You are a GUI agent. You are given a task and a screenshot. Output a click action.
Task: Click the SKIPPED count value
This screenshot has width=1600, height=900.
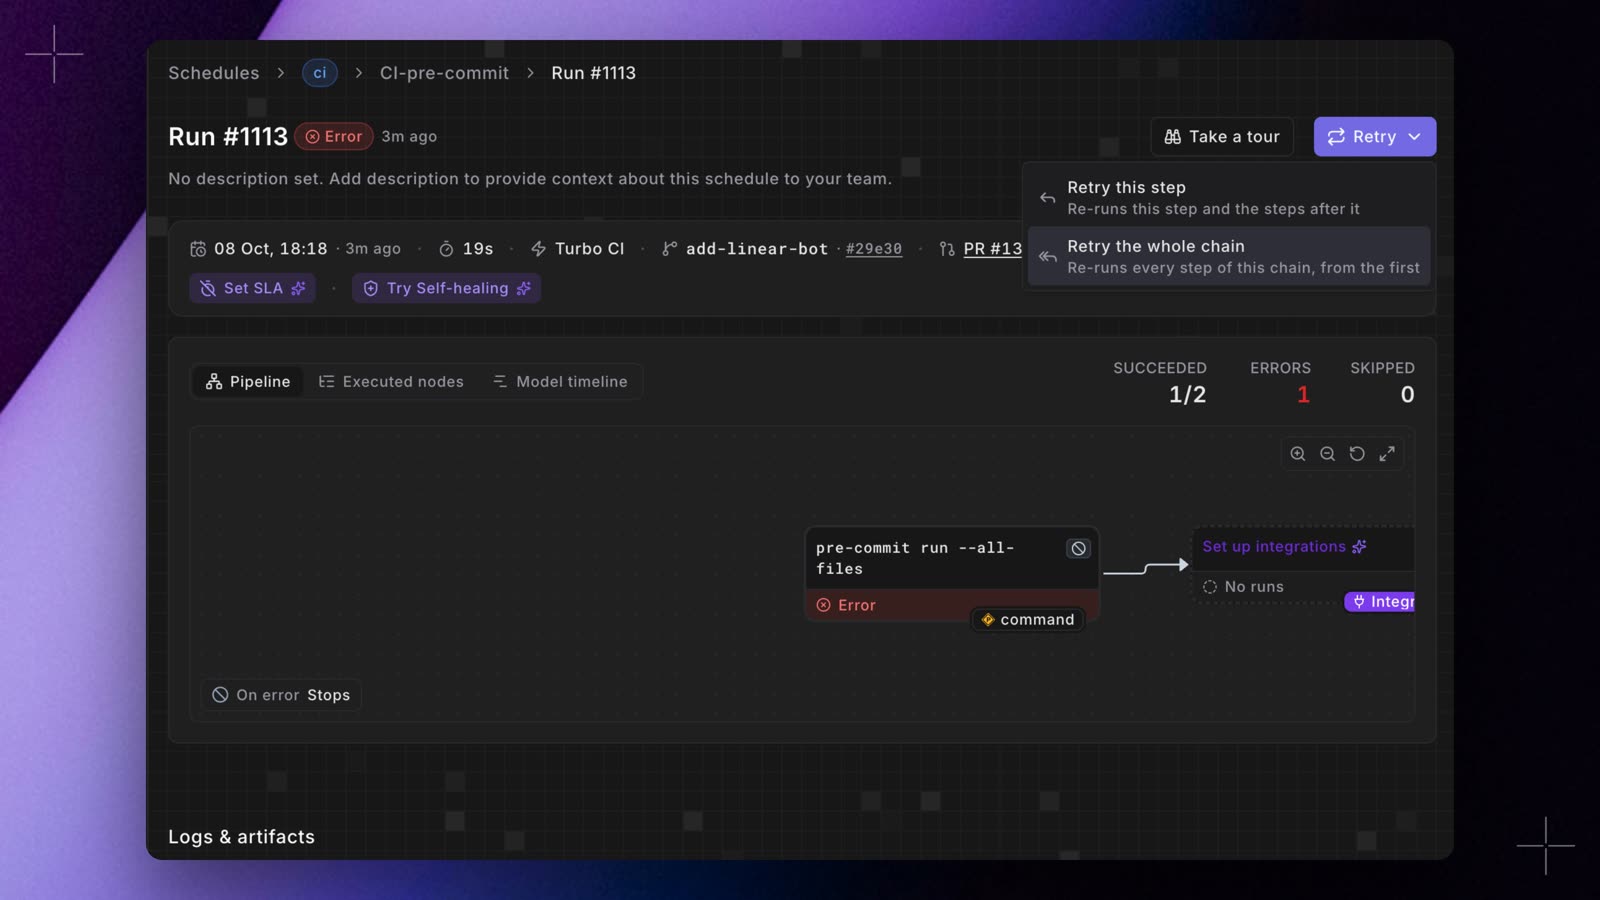(x=1407, y=395)
